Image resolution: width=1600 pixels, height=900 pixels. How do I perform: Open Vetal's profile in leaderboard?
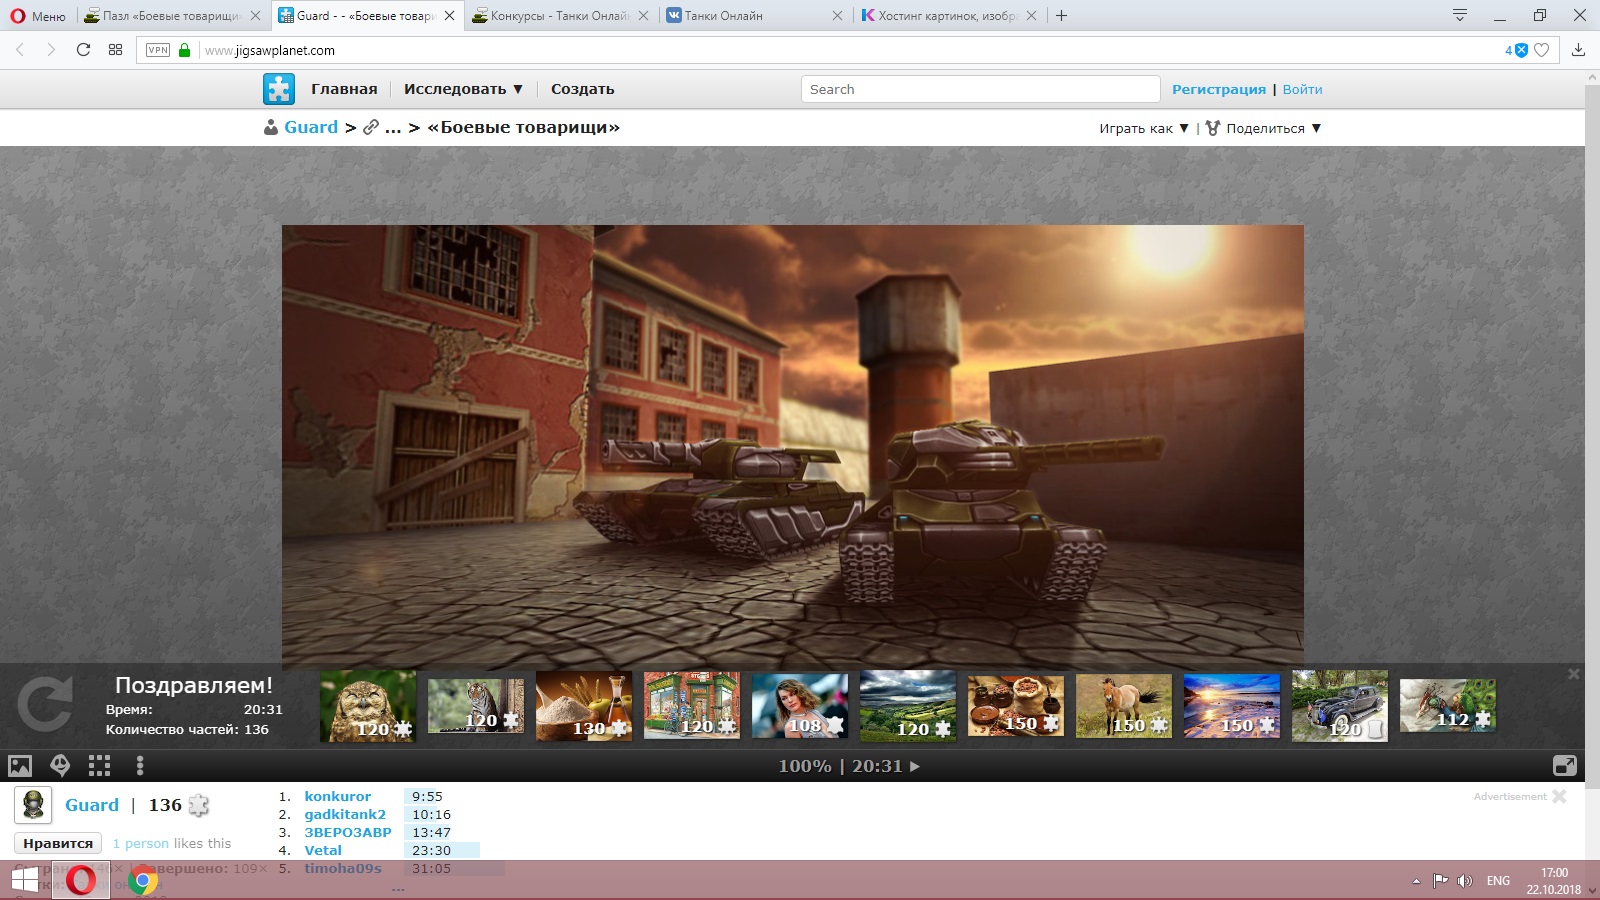pyautogui.click(x=323, y=851)
